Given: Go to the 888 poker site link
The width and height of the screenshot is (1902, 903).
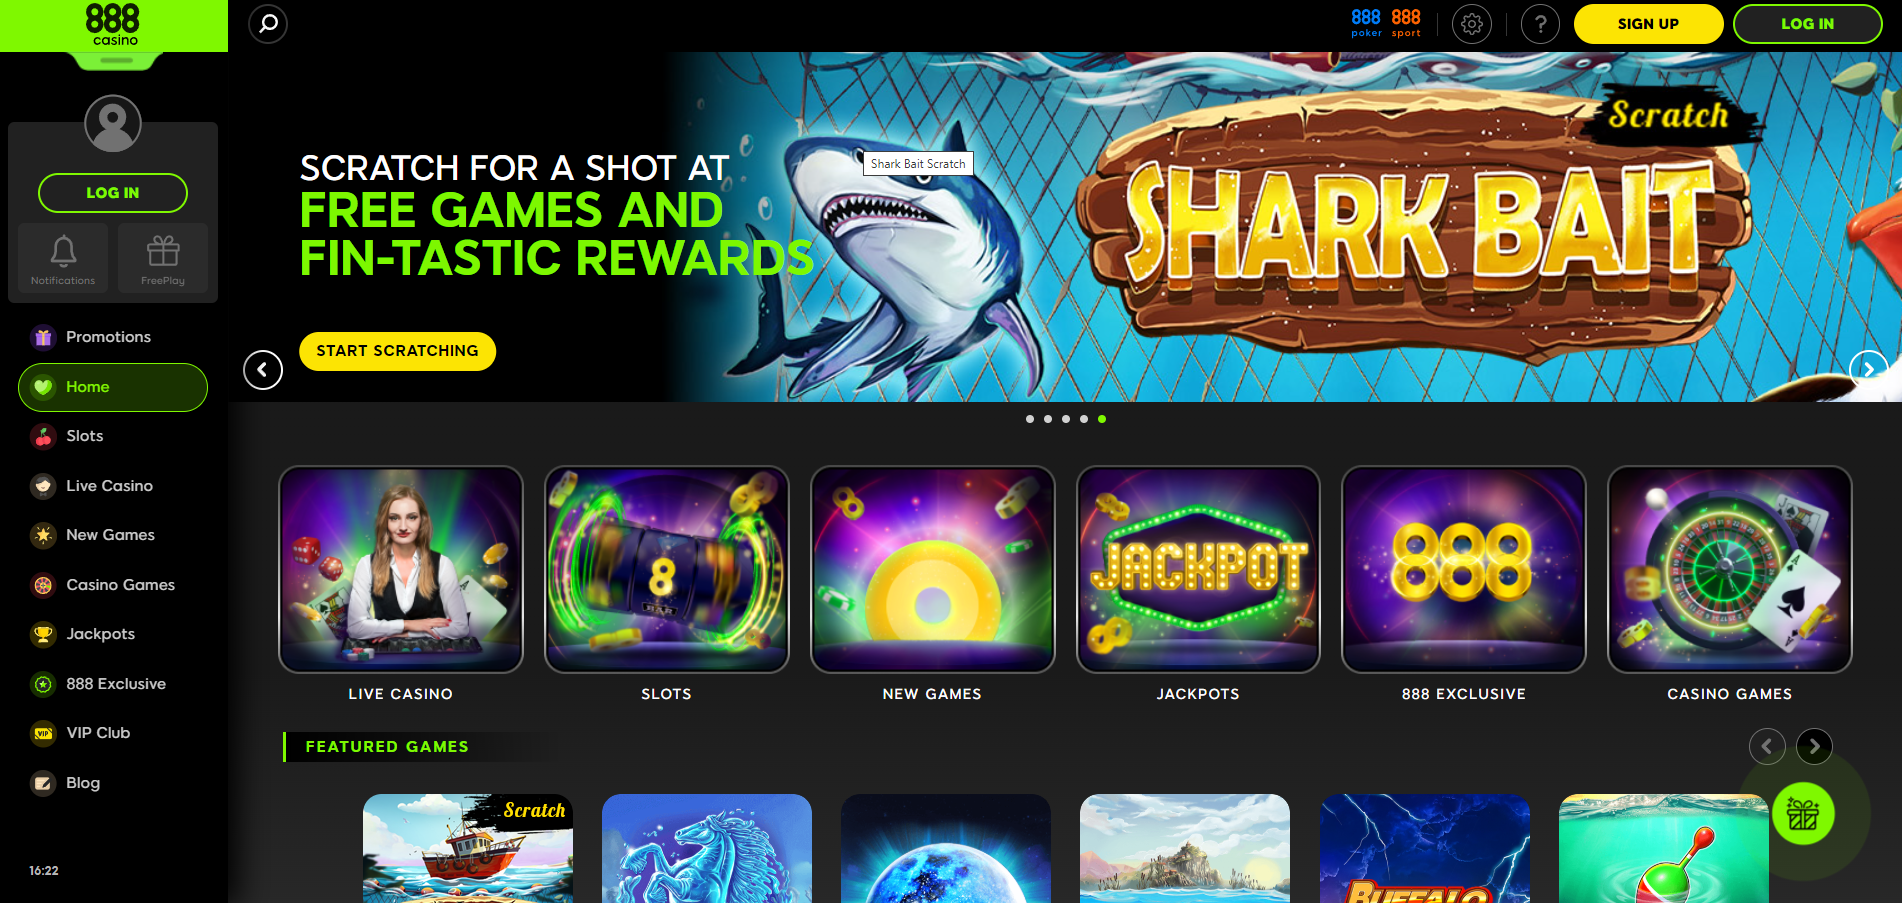Looking at the screenshot, I should click(x=1366, y=23).
